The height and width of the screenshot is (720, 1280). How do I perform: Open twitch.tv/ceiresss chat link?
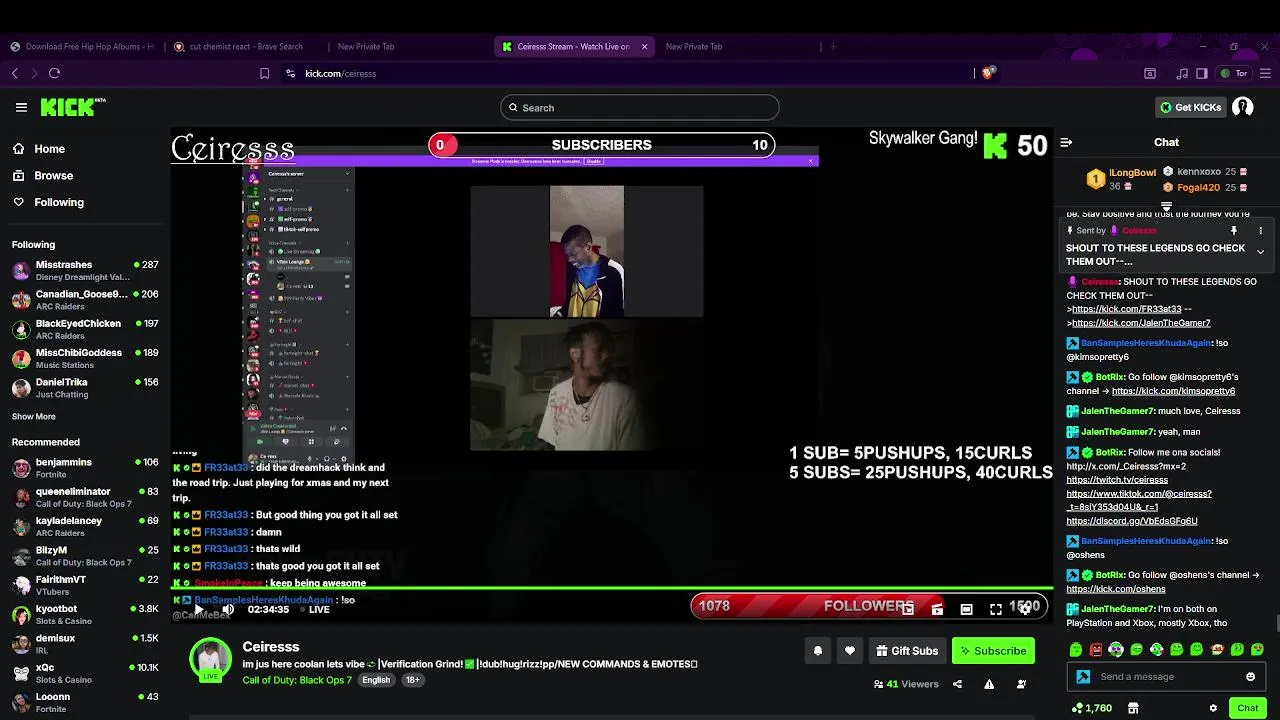[1117, 480]
